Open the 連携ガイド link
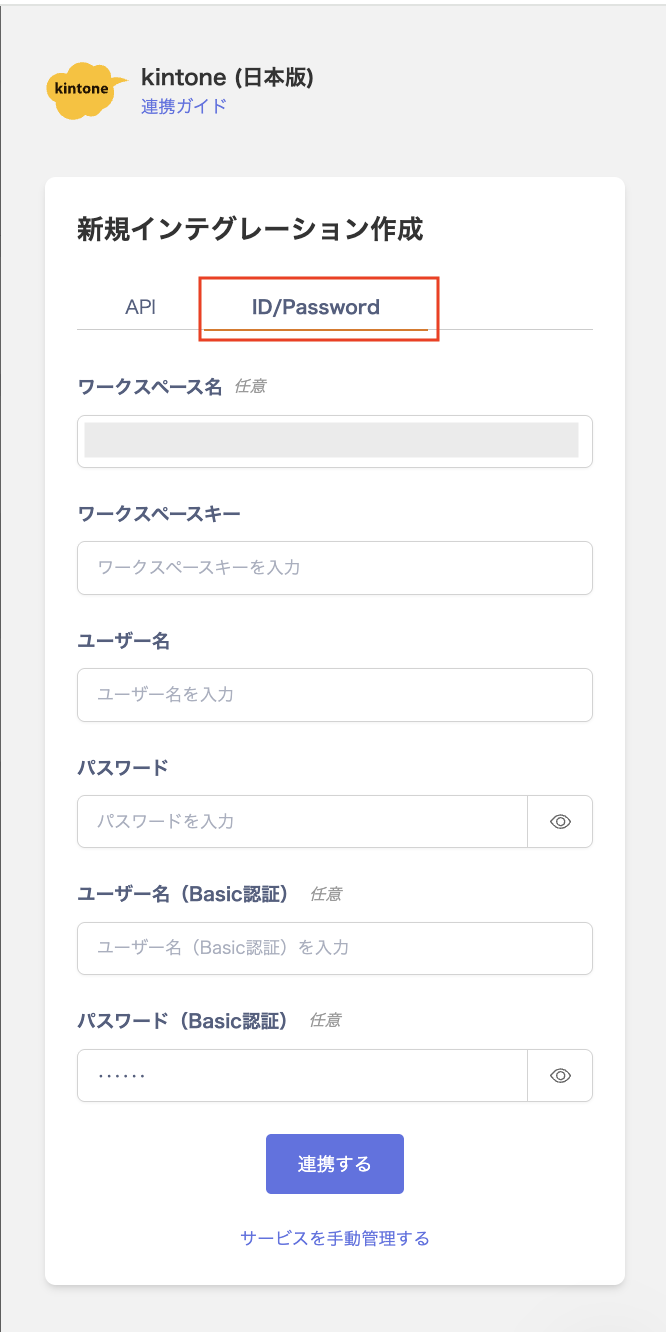Screen dimensions: 666x1332 (184, 106)
